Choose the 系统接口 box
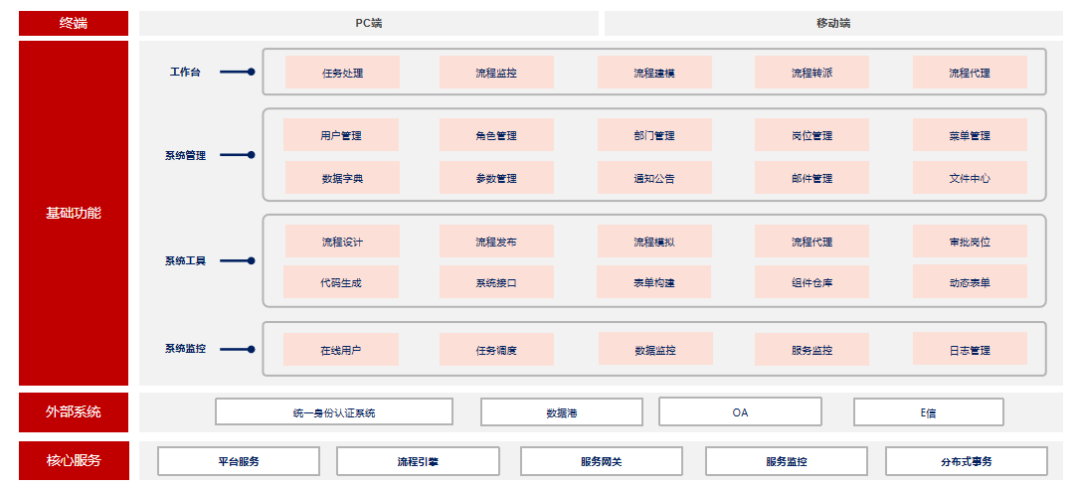Screen dimensions: 1080x488 pyautogui.click(x=497, y=282)
